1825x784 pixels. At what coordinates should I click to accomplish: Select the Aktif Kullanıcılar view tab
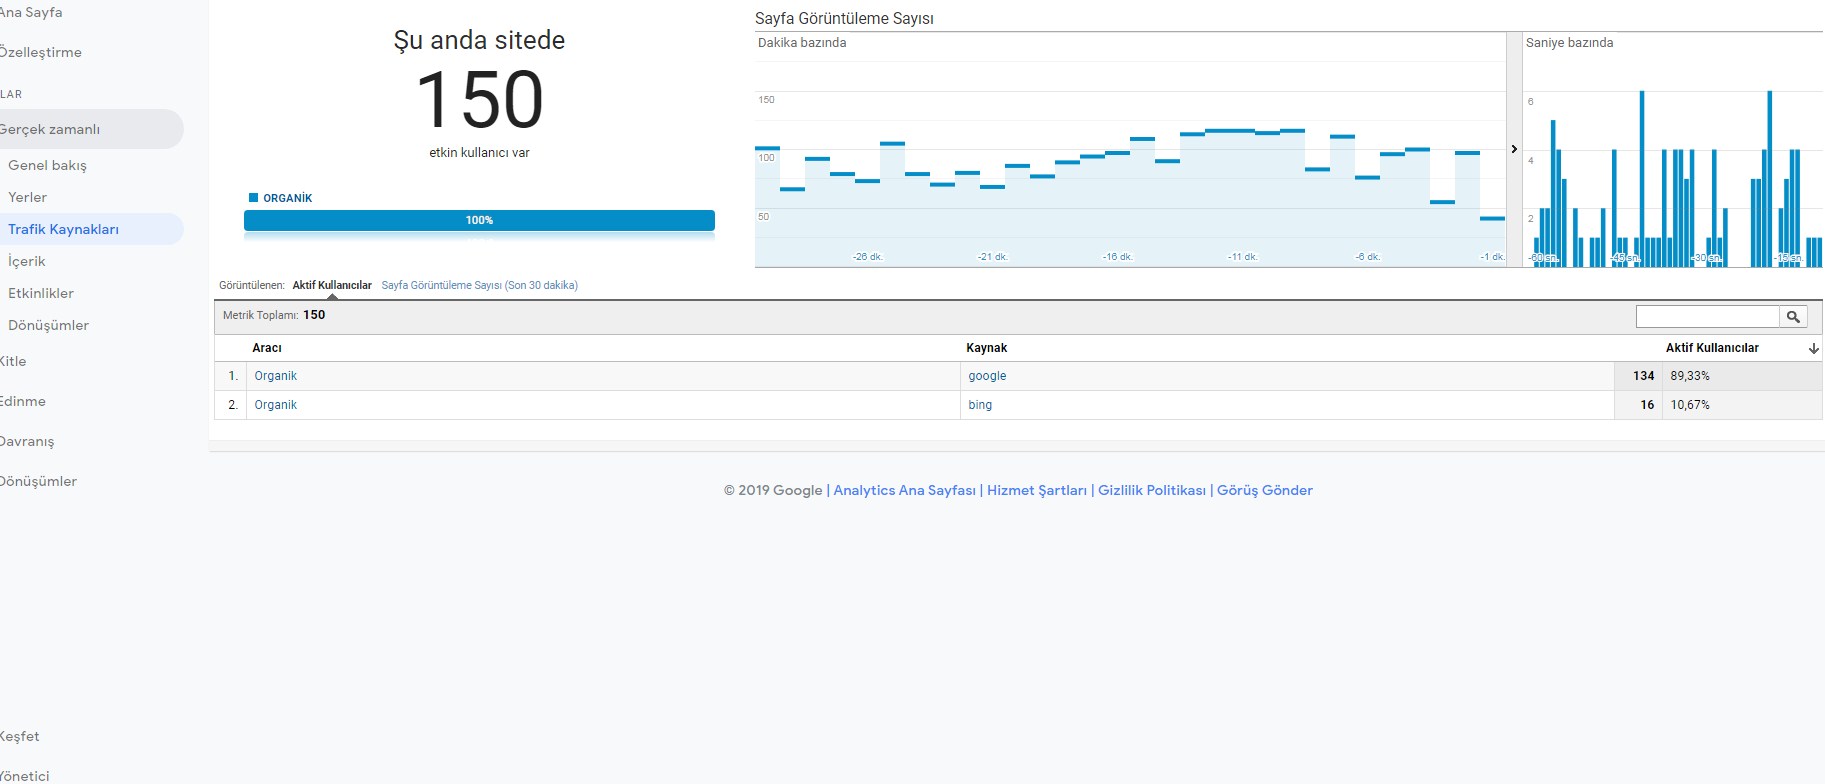click(332, 285)
